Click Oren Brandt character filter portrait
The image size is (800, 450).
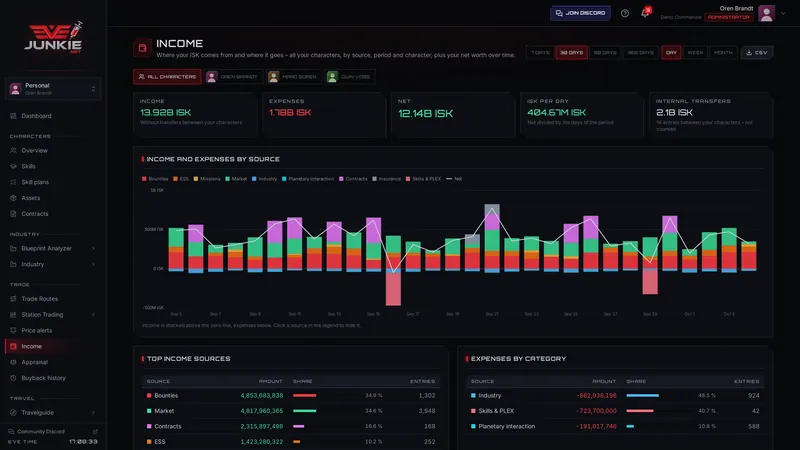click(211, 77)
